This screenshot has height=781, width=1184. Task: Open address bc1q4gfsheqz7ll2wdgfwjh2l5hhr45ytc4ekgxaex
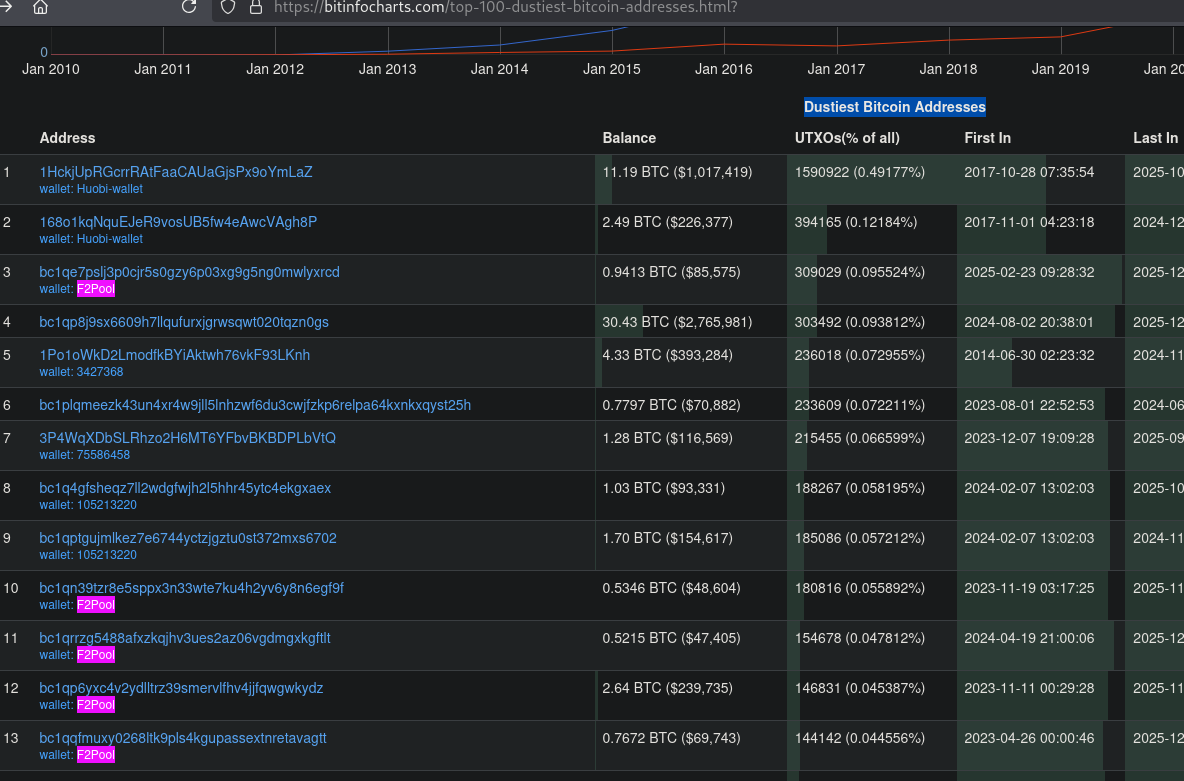coord(185,488)
